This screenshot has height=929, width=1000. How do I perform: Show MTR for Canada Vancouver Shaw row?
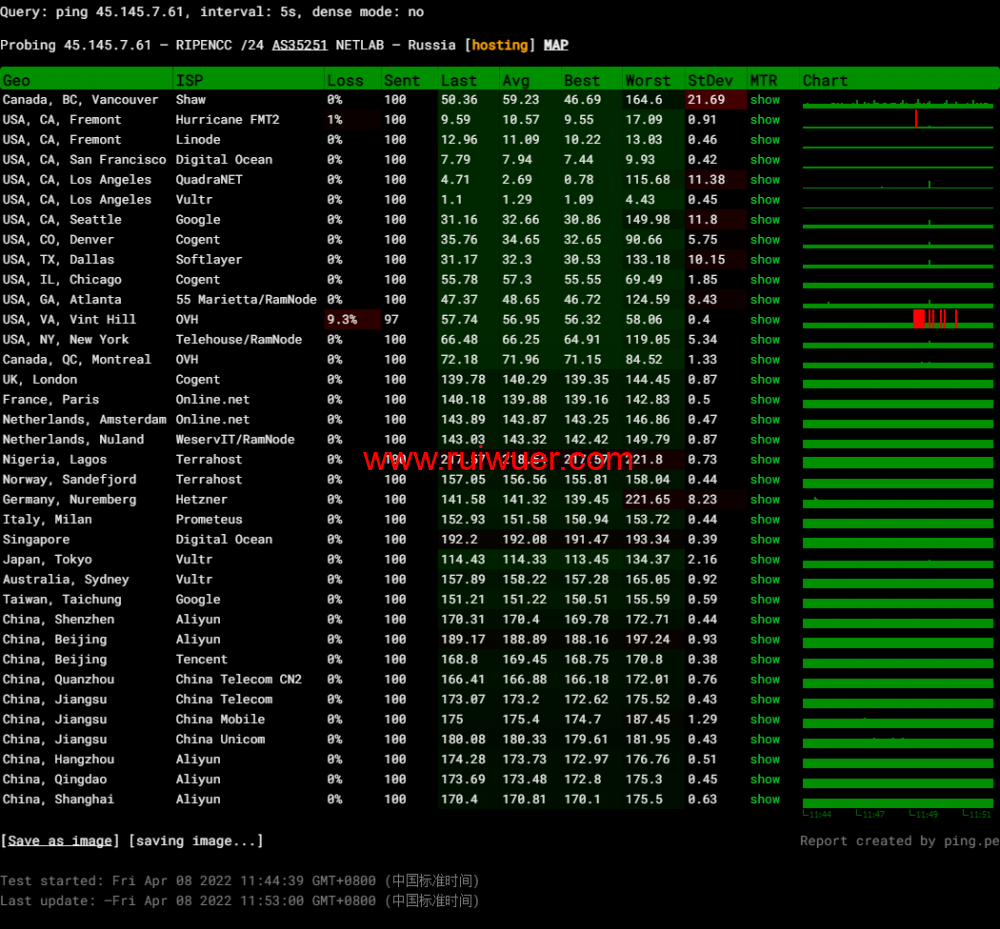(765, 100)
